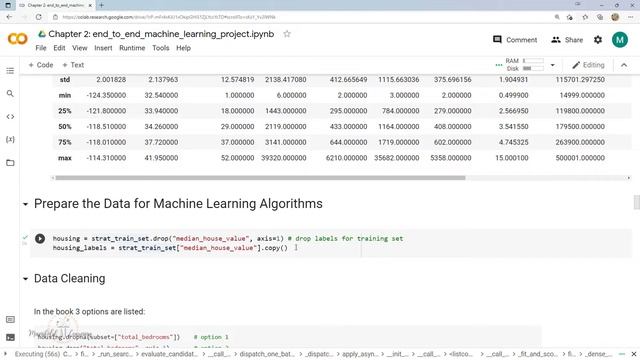
Task: Close the execution status bar
Action: [633, 354]
